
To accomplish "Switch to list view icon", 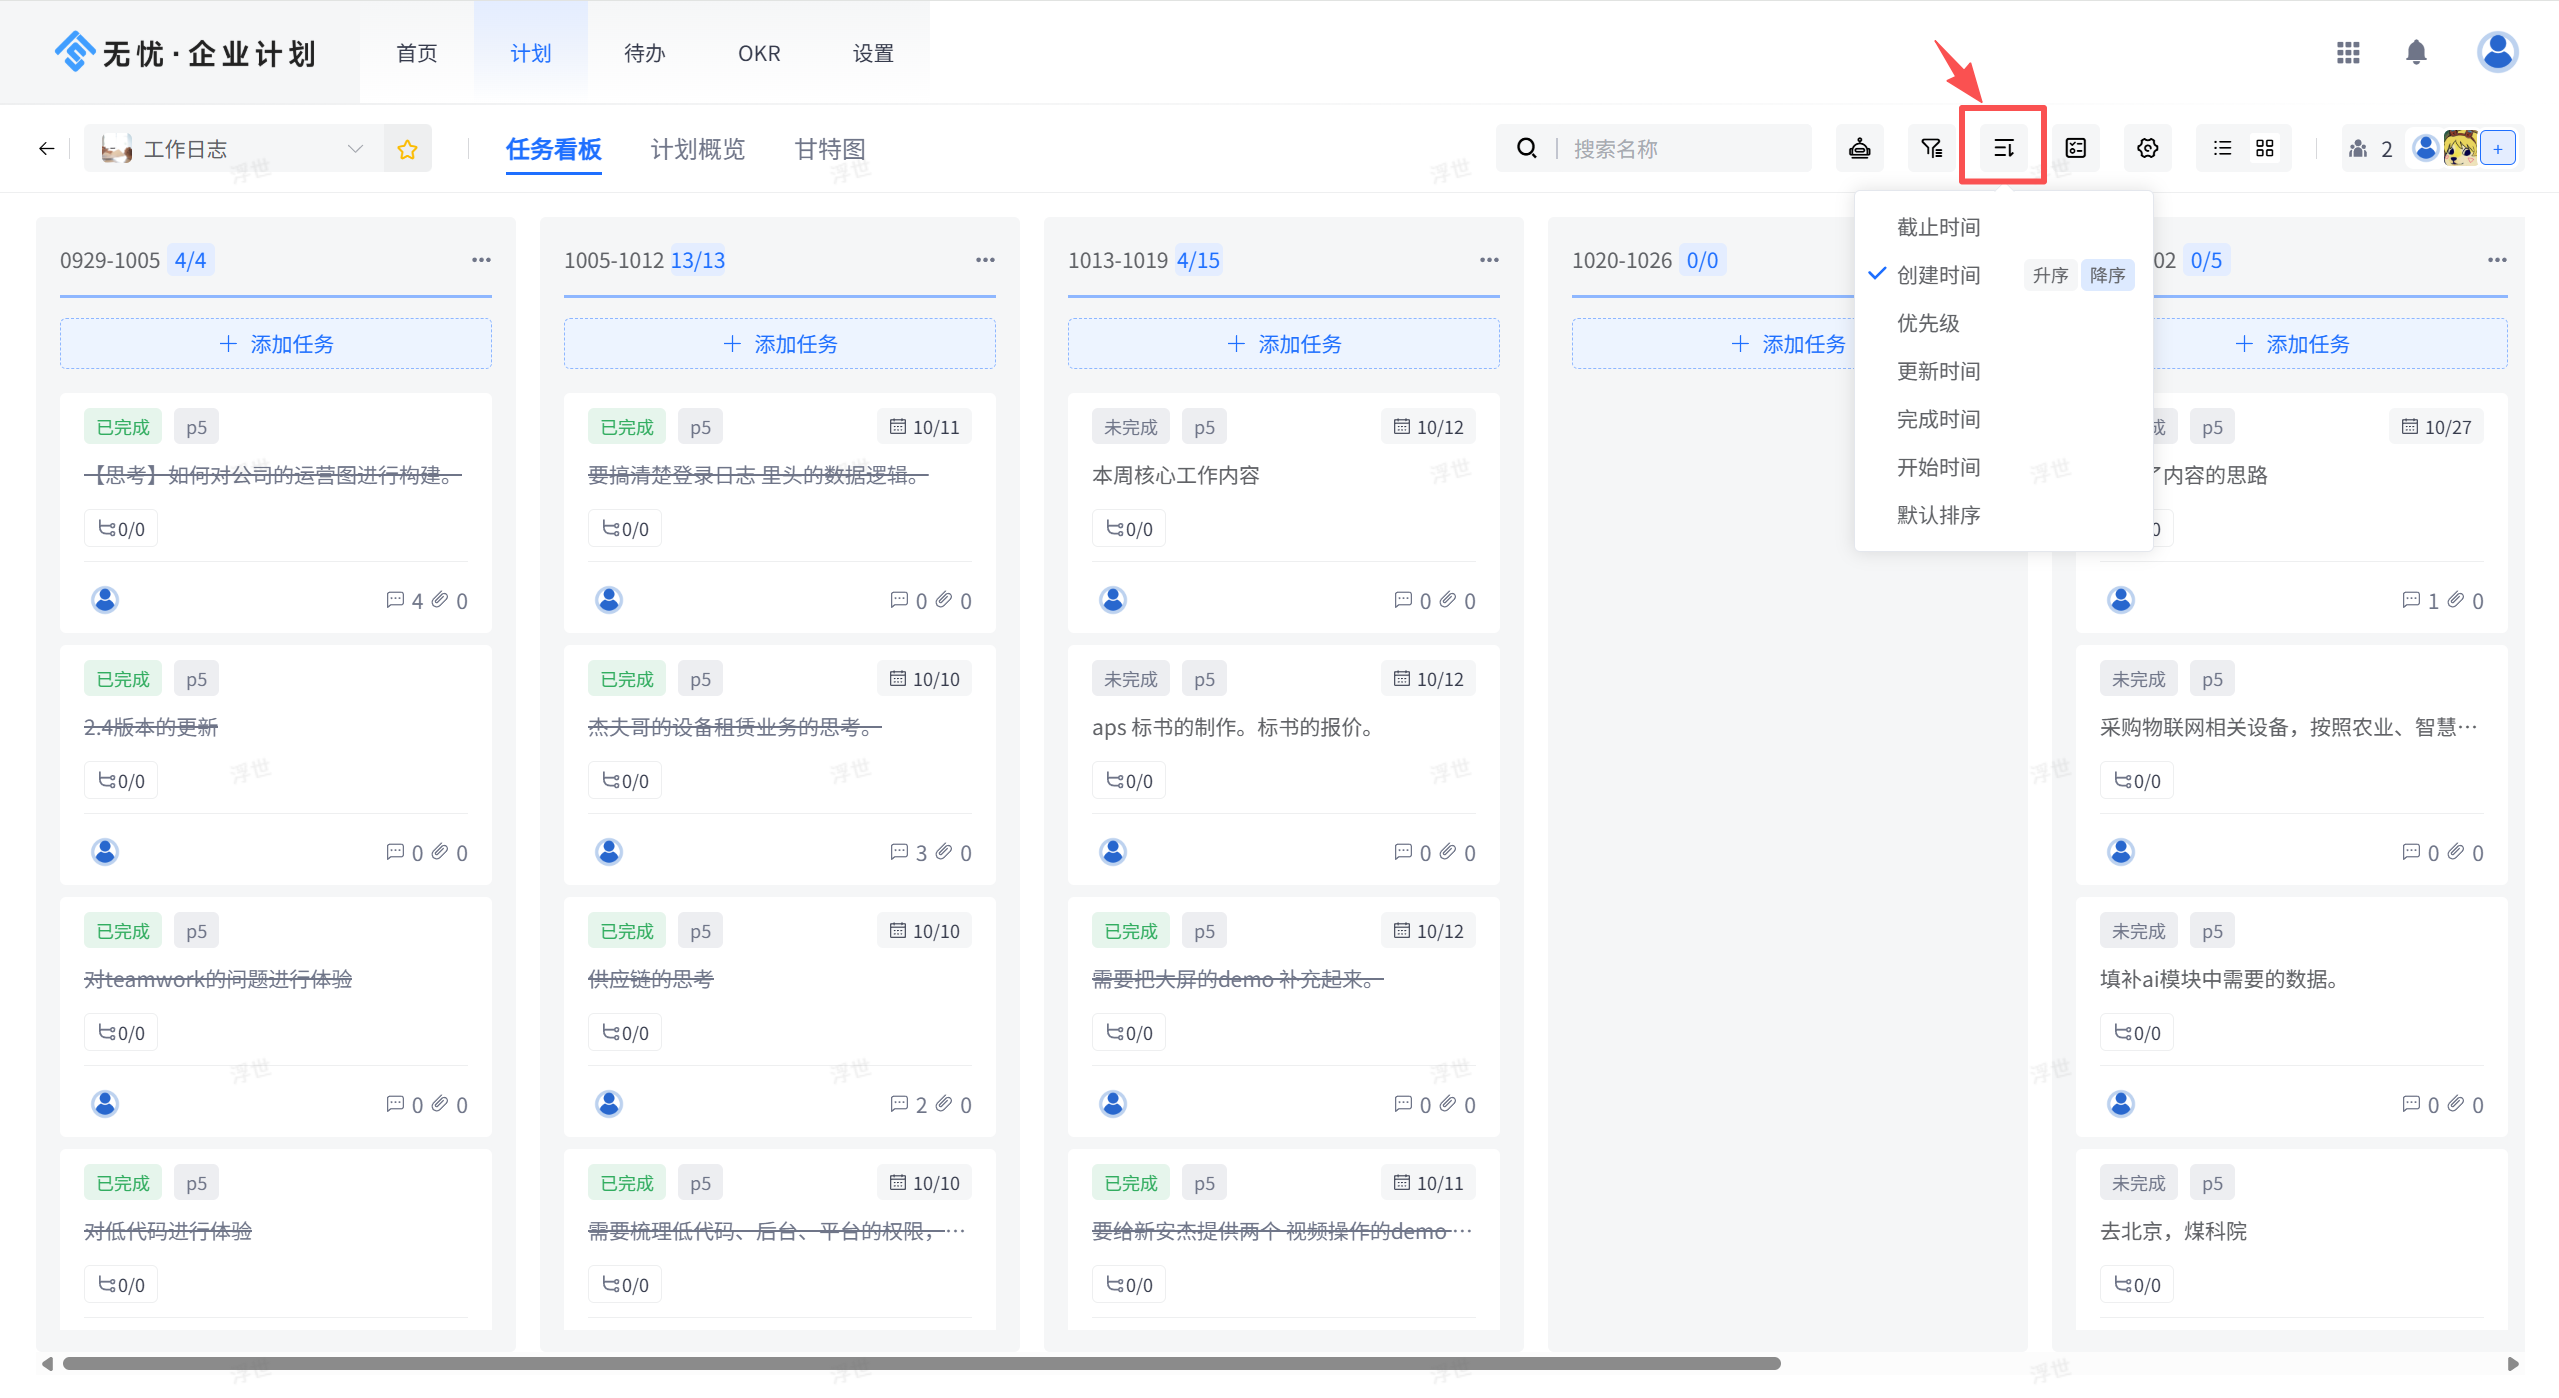I will coord(2222,149).
